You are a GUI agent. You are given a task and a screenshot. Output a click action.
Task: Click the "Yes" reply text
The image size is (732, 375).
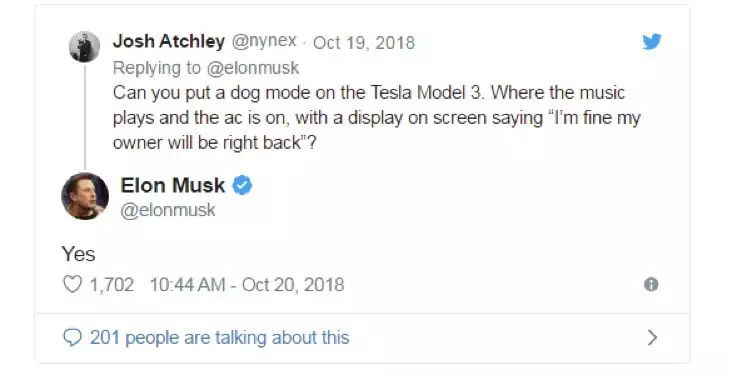coord(78,254)
